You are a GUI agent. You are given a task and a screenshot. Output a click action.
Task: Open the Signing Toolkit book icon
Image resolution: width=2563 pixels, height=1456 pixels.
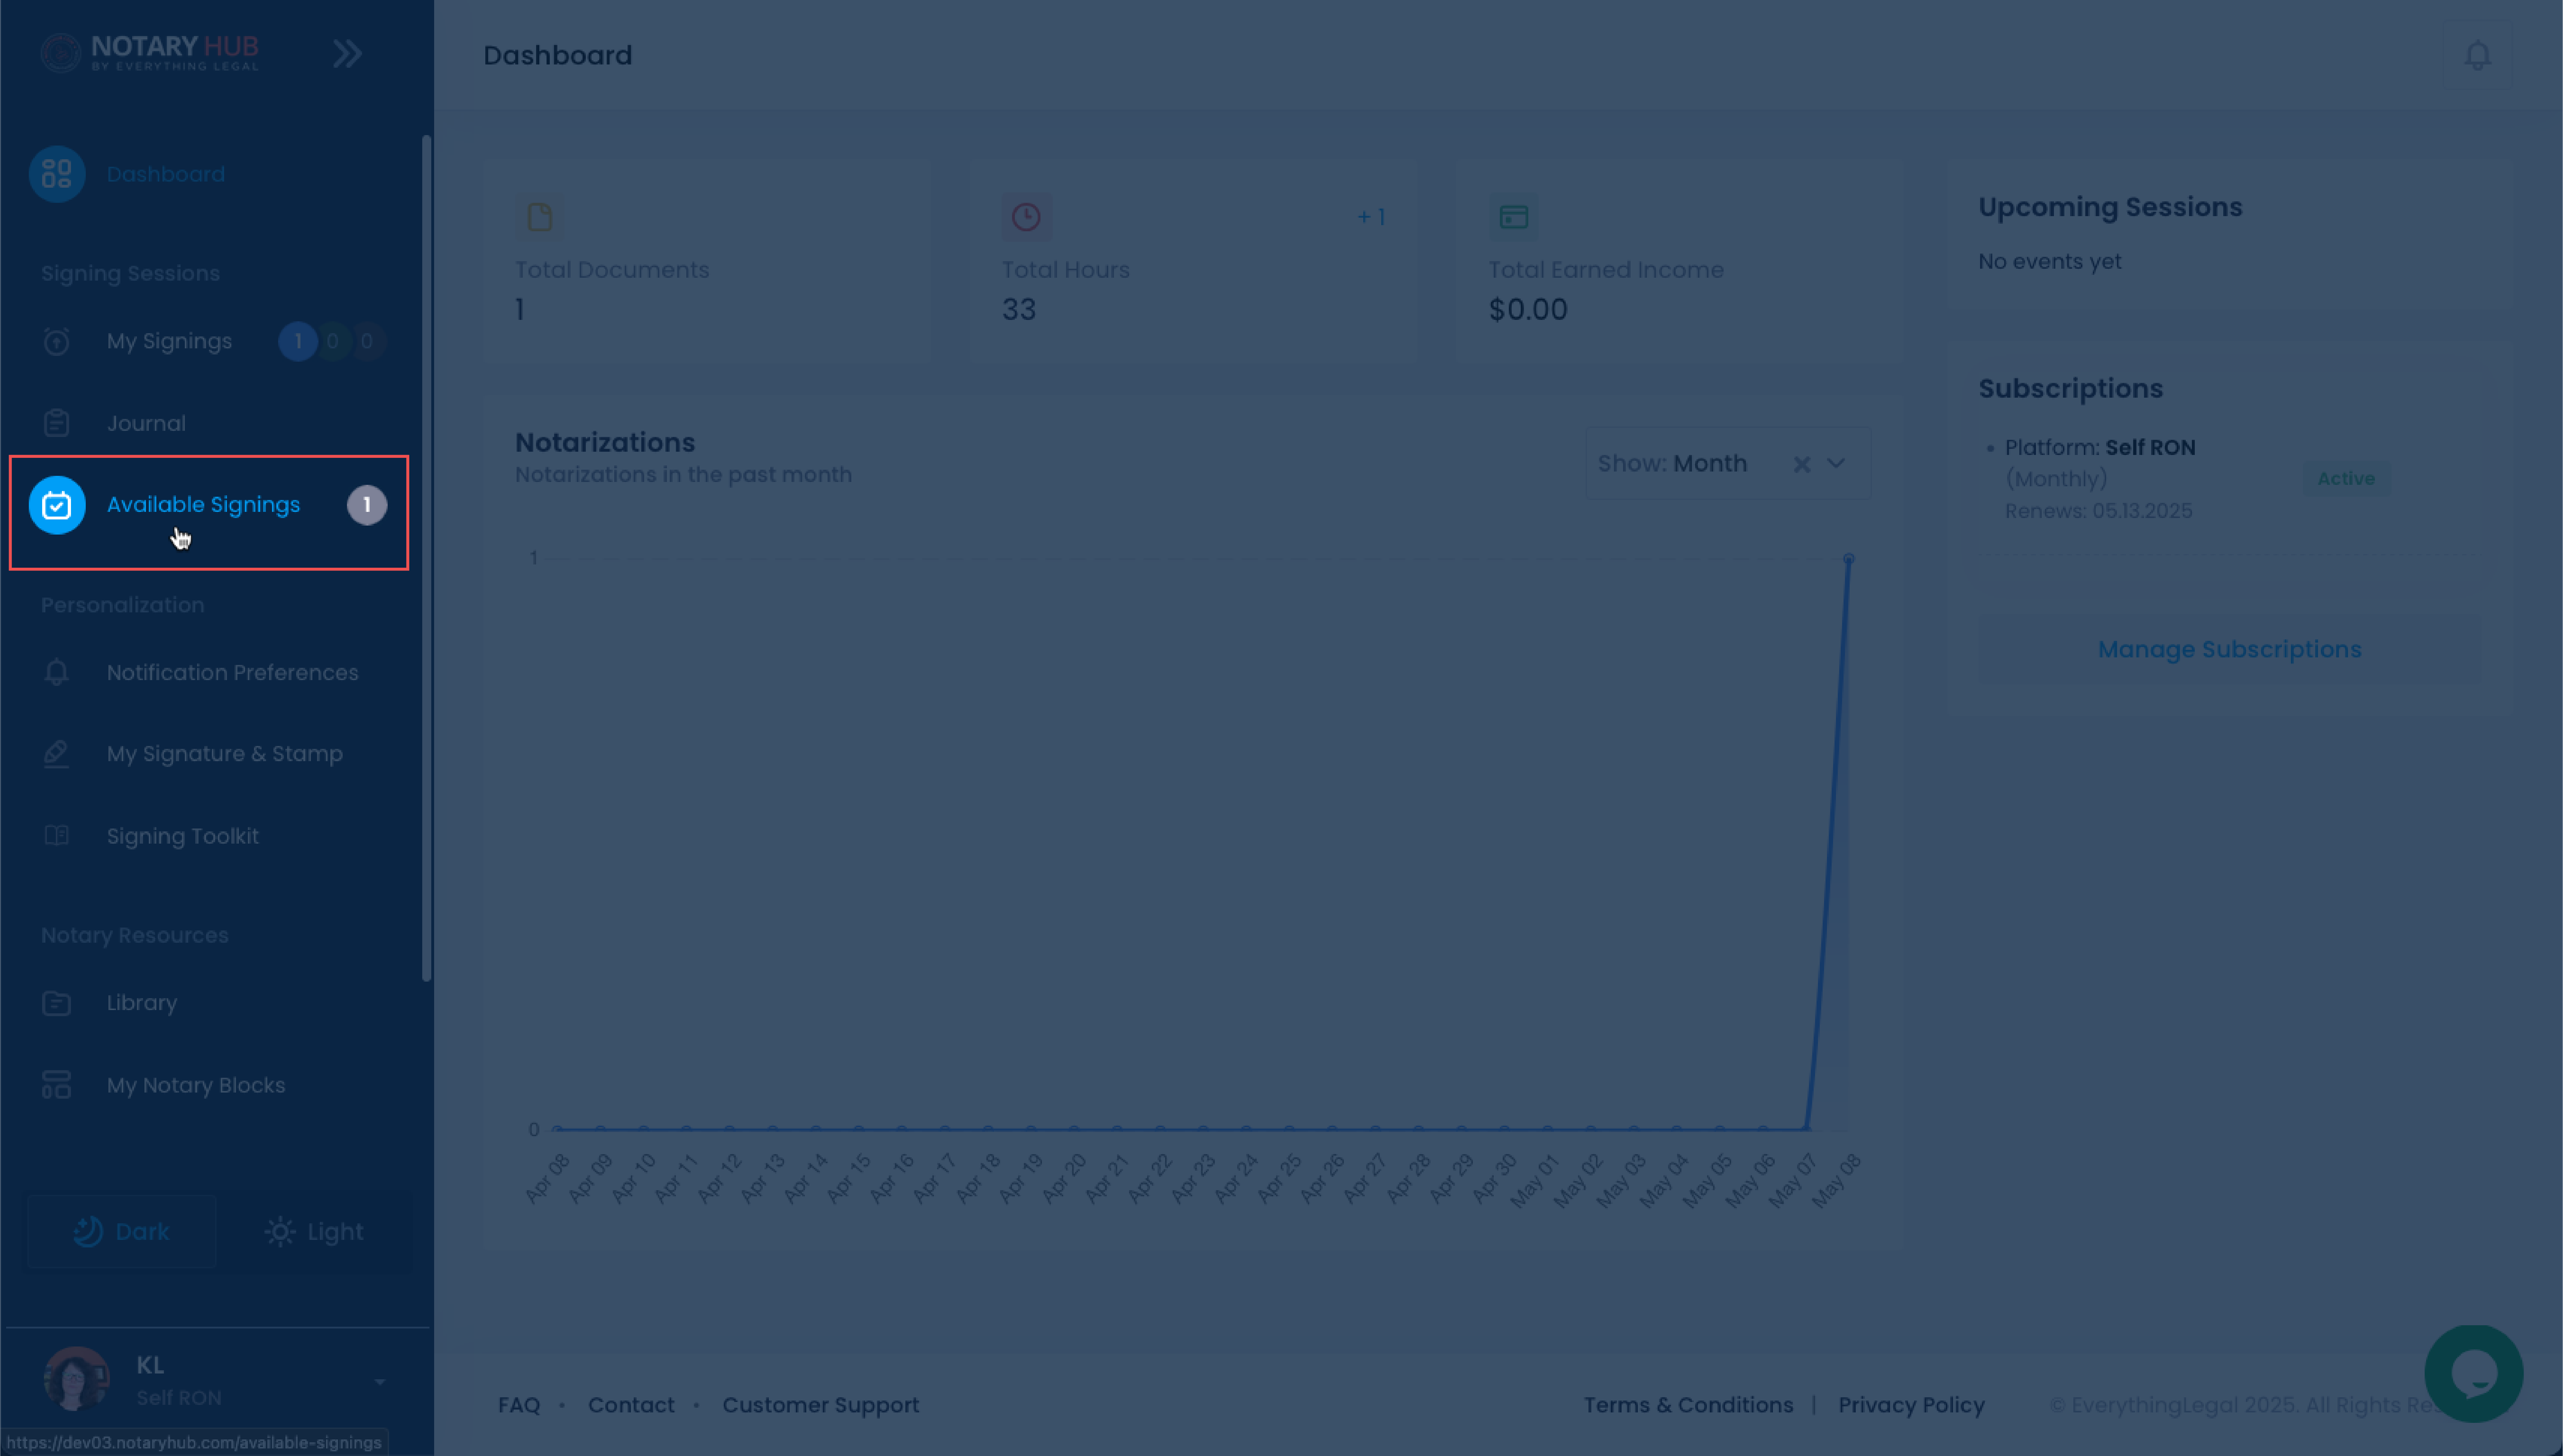tap(57, 835)
